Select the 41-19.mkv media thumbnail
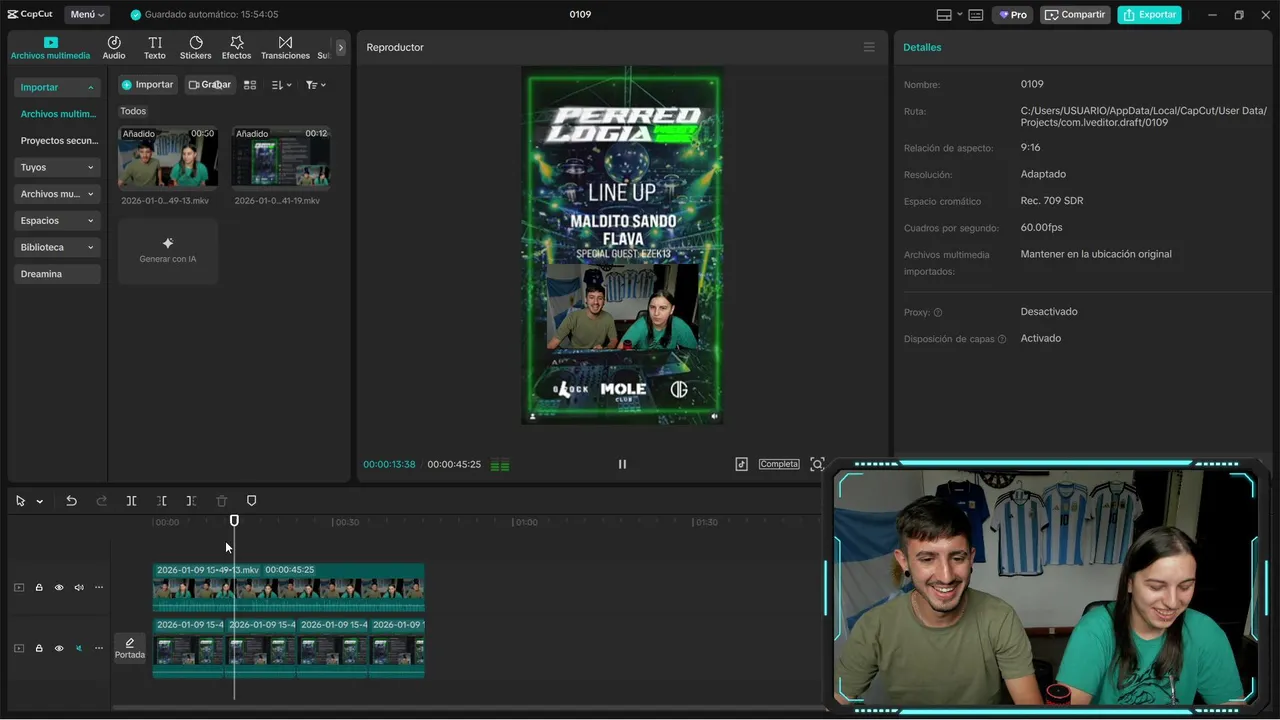This screenshot has height=720, width=1280. point(281,157)
